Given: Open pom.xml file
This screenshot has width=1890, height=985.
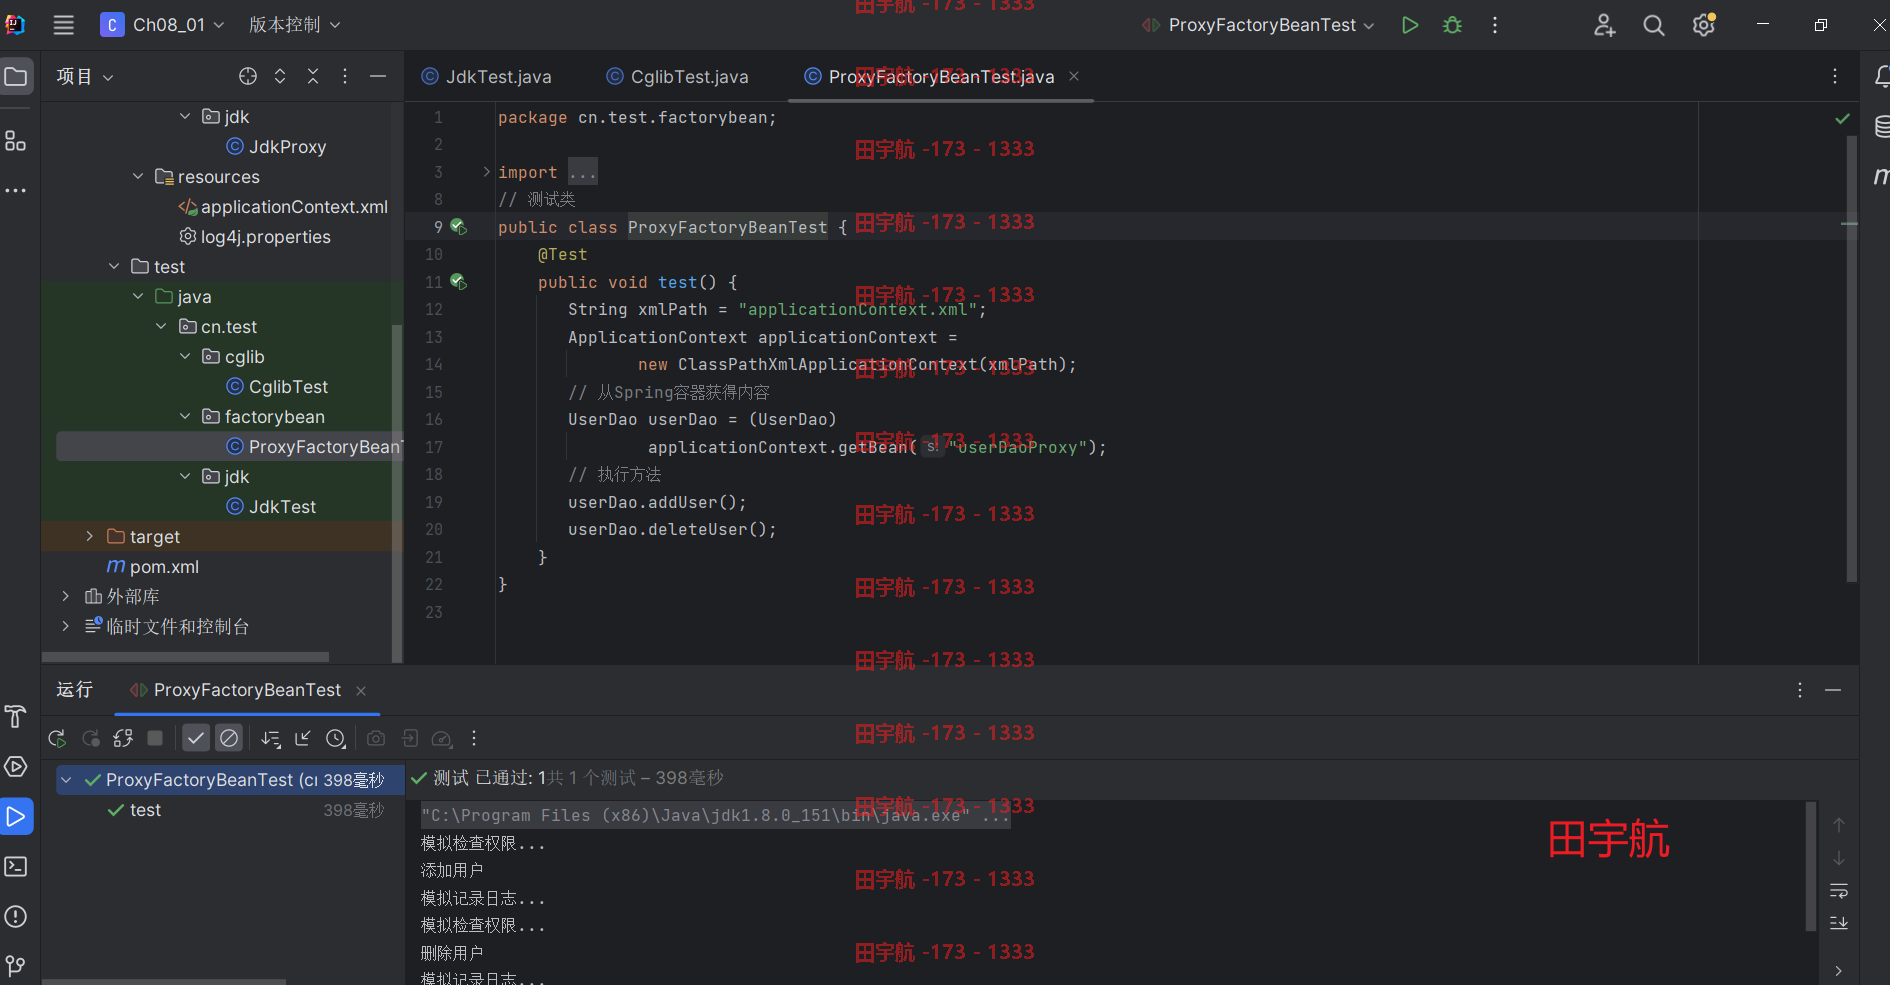Looking at the screenshot, I should click(153, 567).
